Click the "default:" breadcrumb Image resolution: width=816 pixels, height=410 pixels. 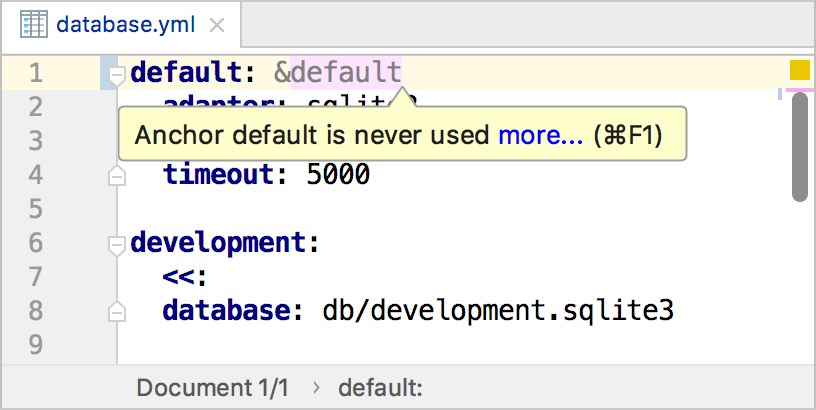point(380,388)
